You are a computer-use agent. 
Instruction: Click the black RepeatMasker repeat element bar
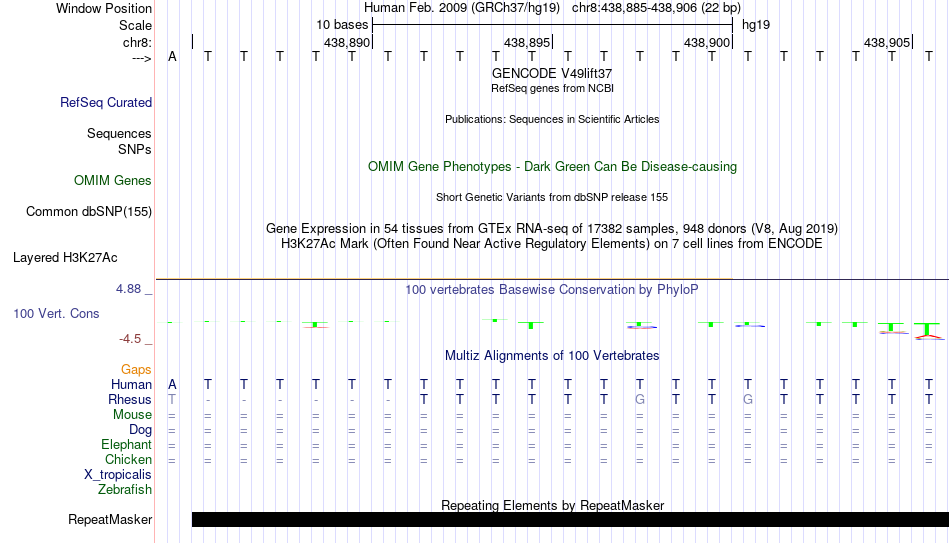pos(570,519)
